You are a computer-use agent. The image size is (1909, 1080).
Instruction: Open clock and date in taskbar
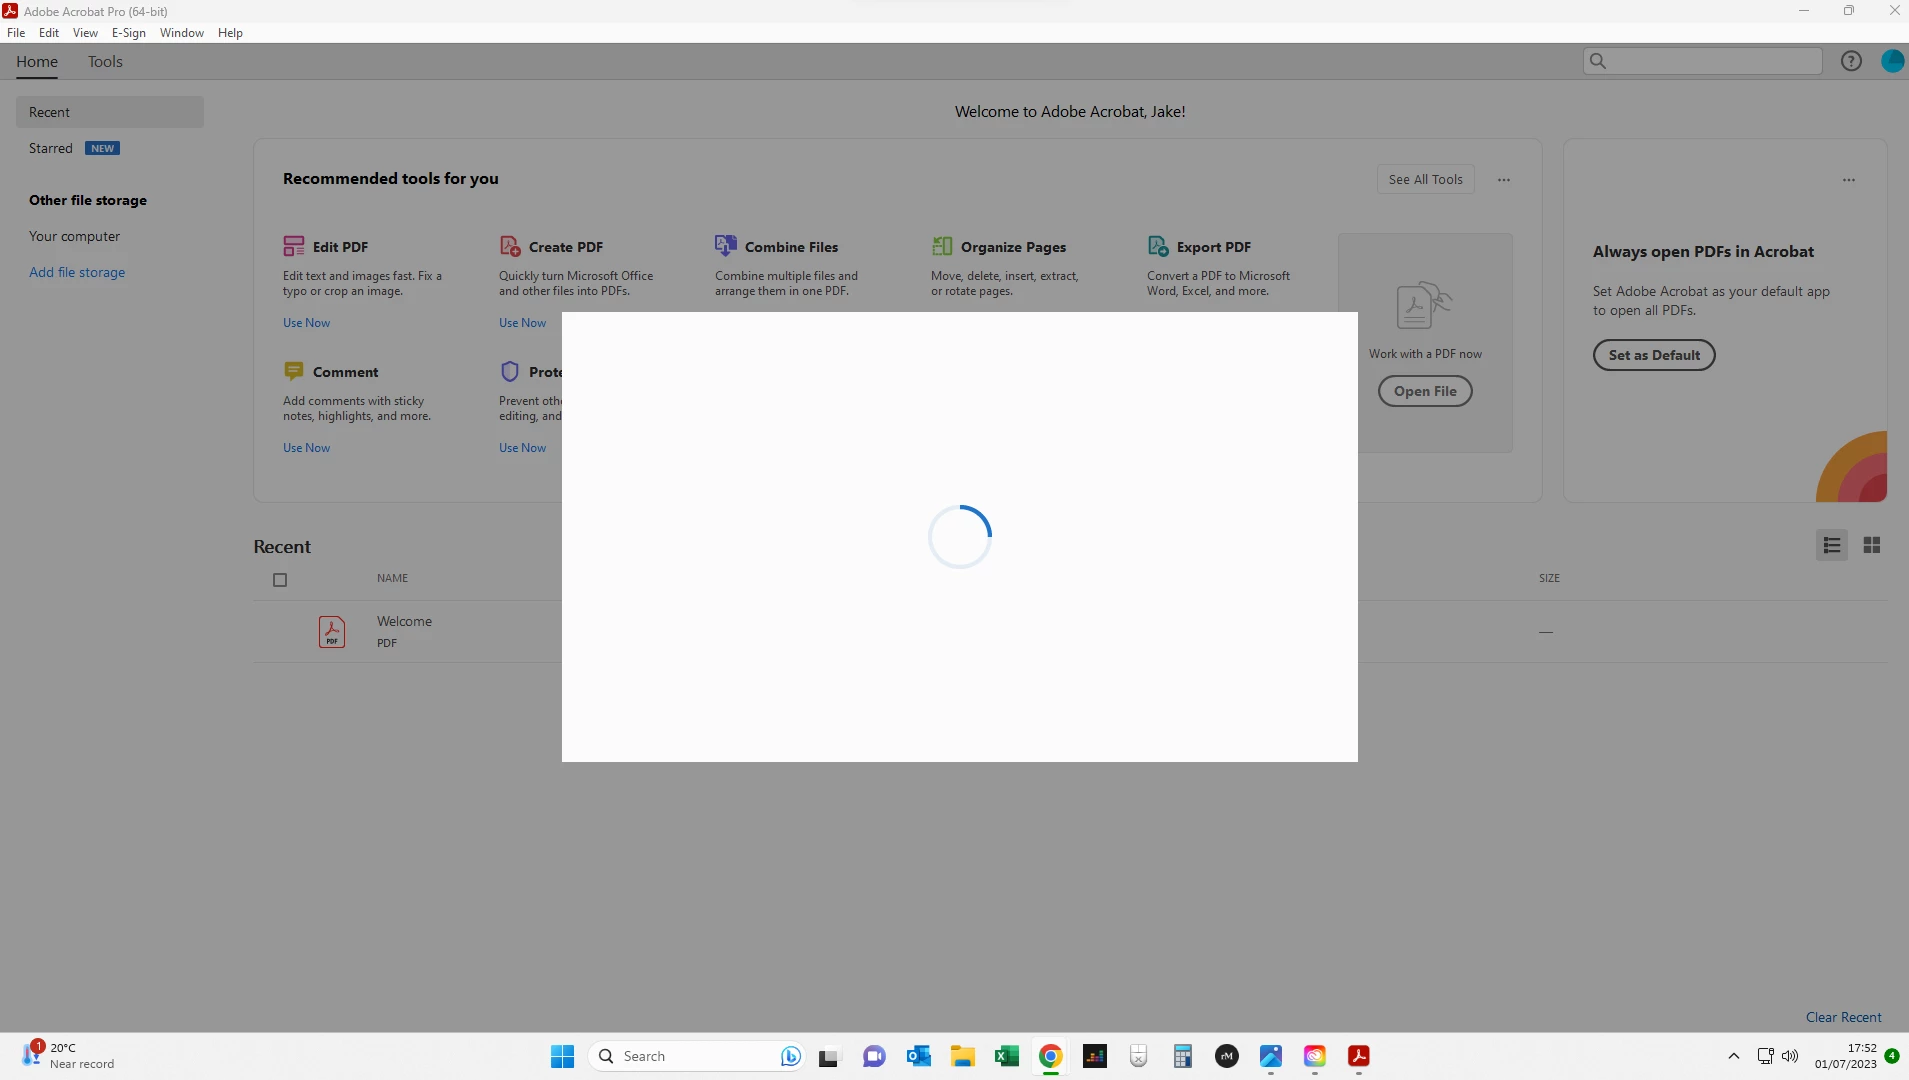point(1846,1056)
